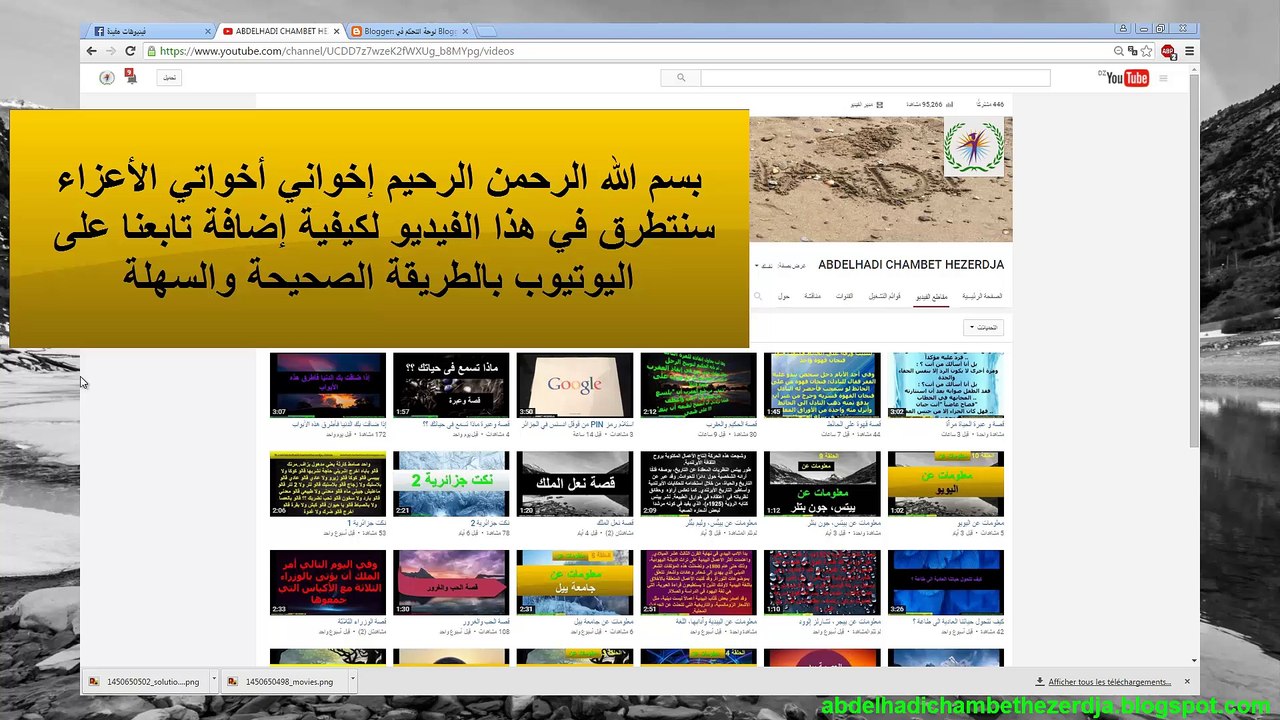Click the YouTube upload button
The height and width of the screenshot is (720, 1280).
coord(170,78)
